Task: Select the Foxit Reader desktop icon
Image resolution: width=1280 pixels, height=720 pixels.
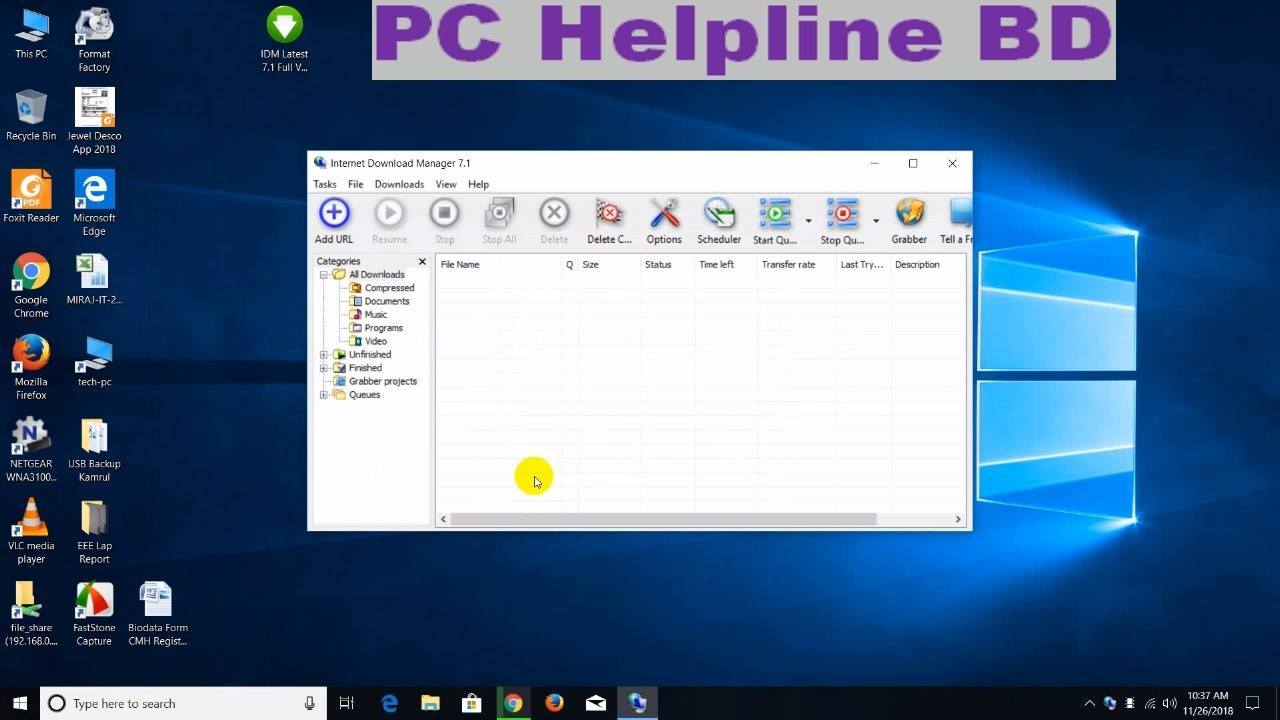Action: coord(31,197)
